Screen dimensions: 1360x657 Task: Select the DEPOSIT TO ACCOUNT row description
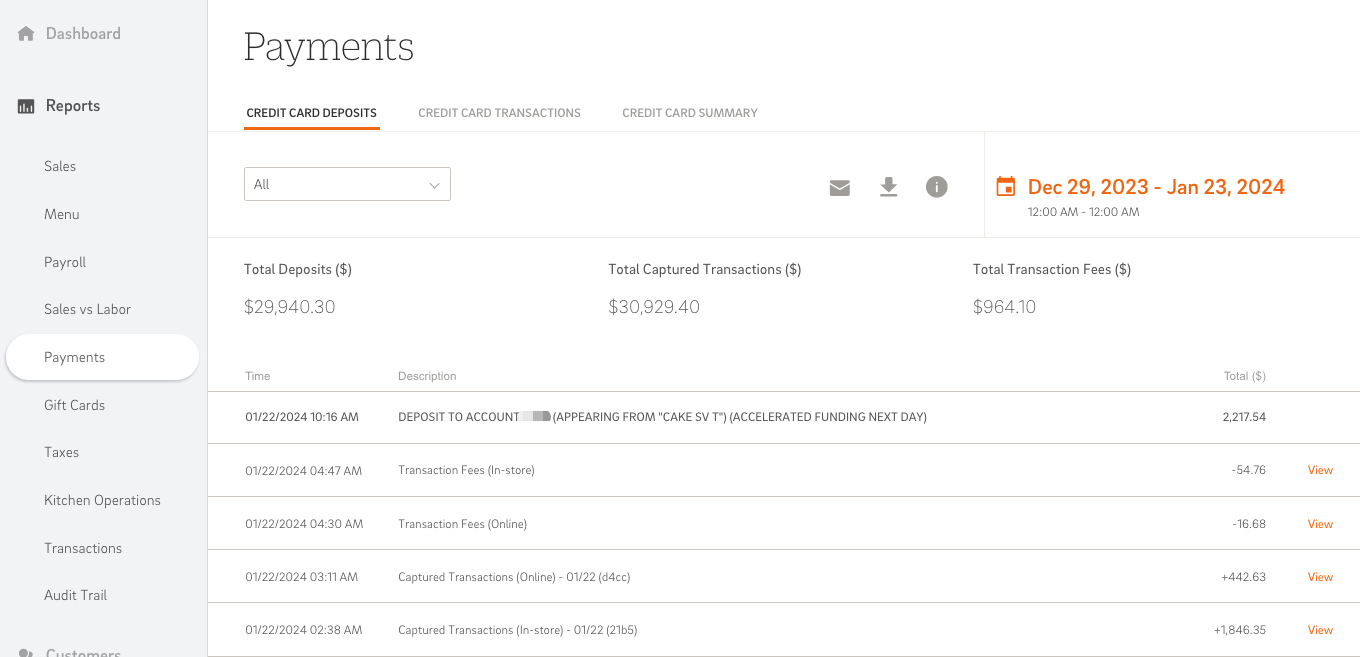pos(662,417)
